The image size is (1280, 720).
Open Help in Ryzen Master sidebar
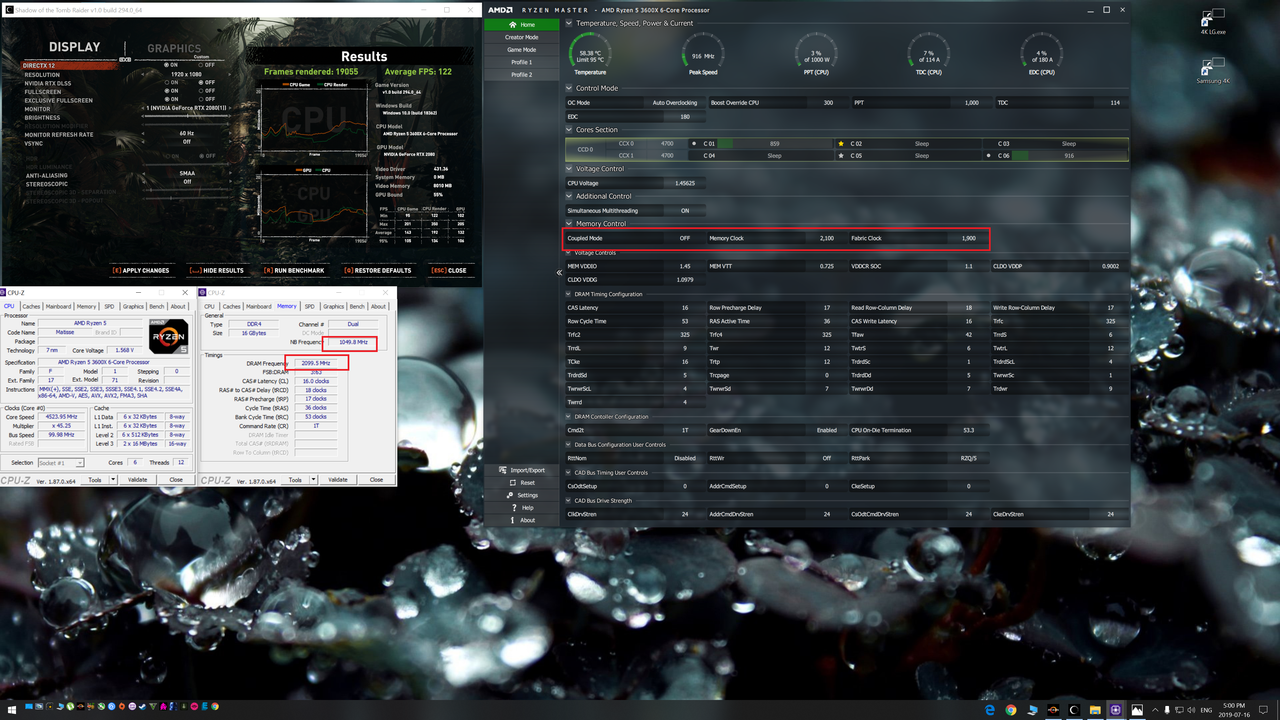[x=521, y=508]
